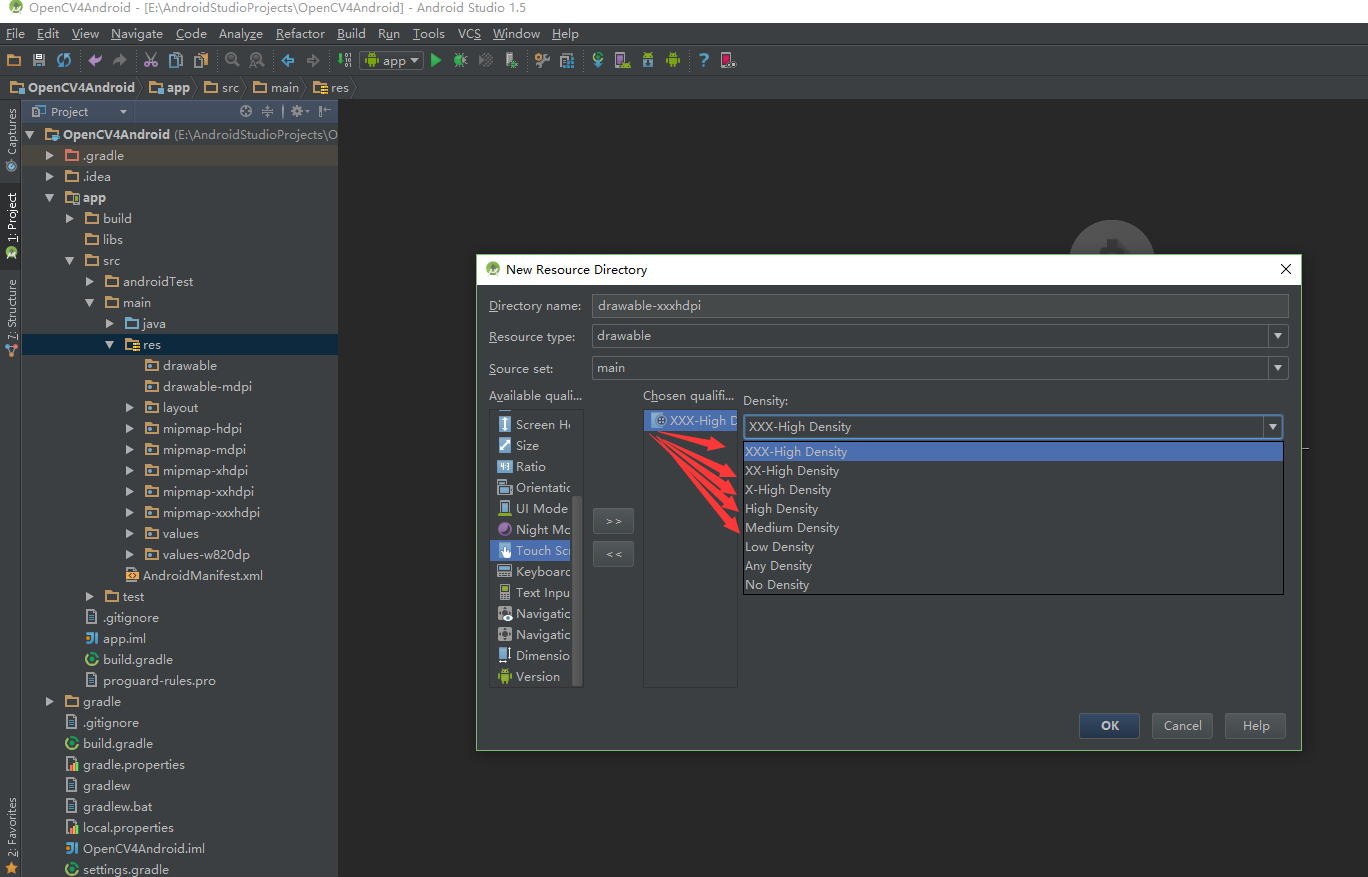Click the available qualifiers list scrollbar
The image size is (1368, 877).
tap(577, 590)
